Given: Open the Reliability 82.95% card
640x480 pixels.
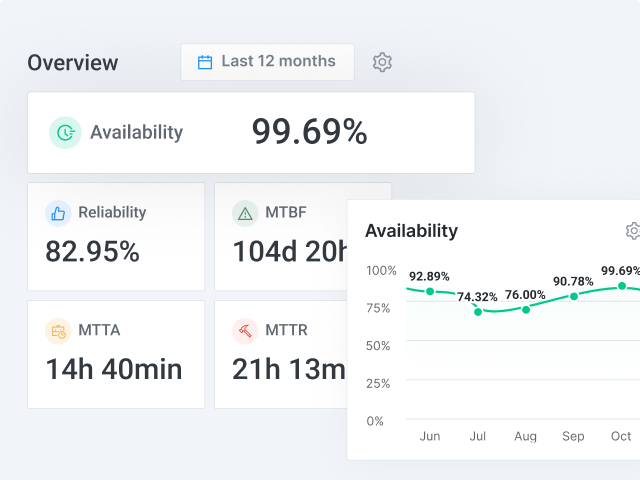Looking at the screenshot, I should [x=116, y=237].
